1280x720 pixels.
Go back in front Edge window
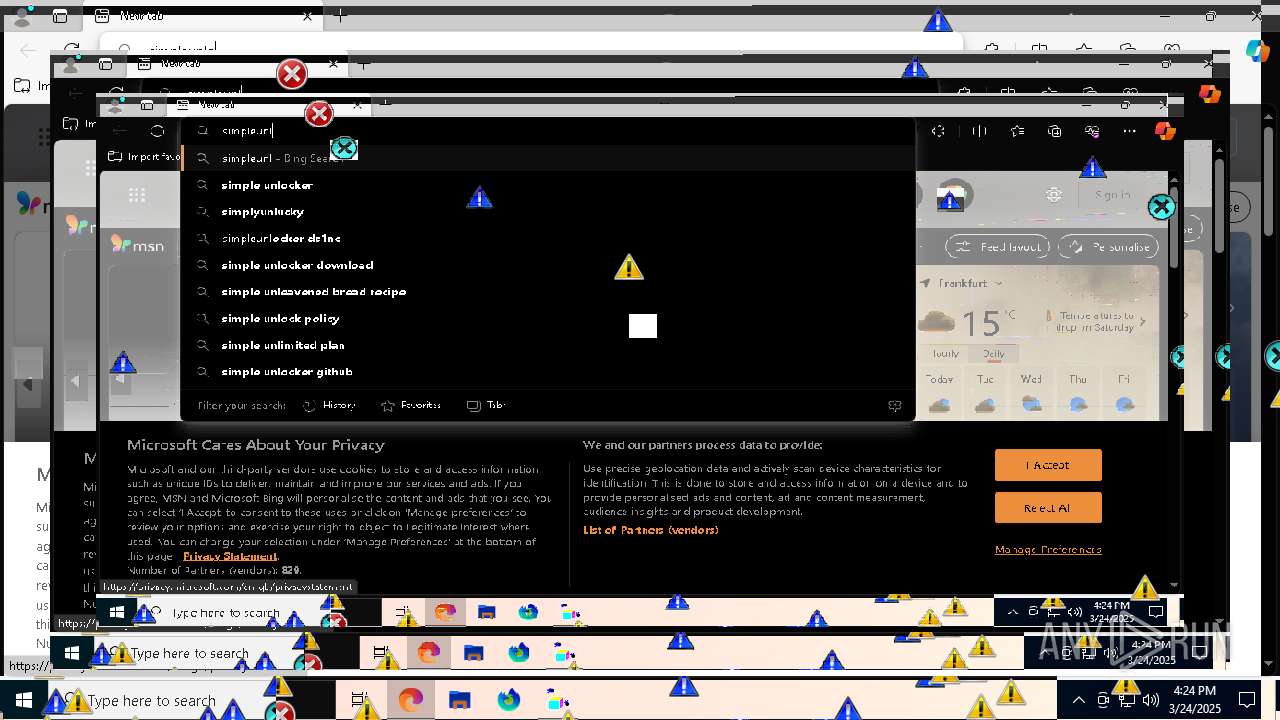pyautogui.click(x=120, y=131)
